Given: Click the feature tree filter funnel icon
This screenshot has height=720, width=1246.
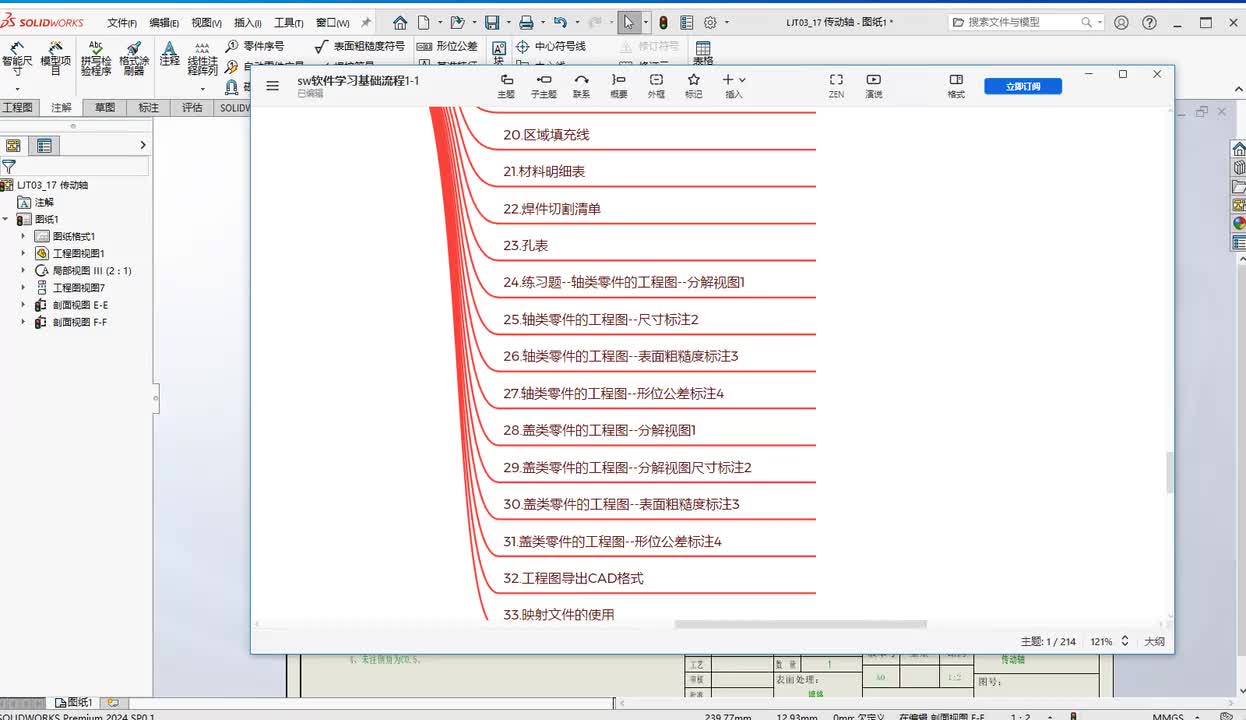Looking at the screenshot, I should tap(9, 166).
